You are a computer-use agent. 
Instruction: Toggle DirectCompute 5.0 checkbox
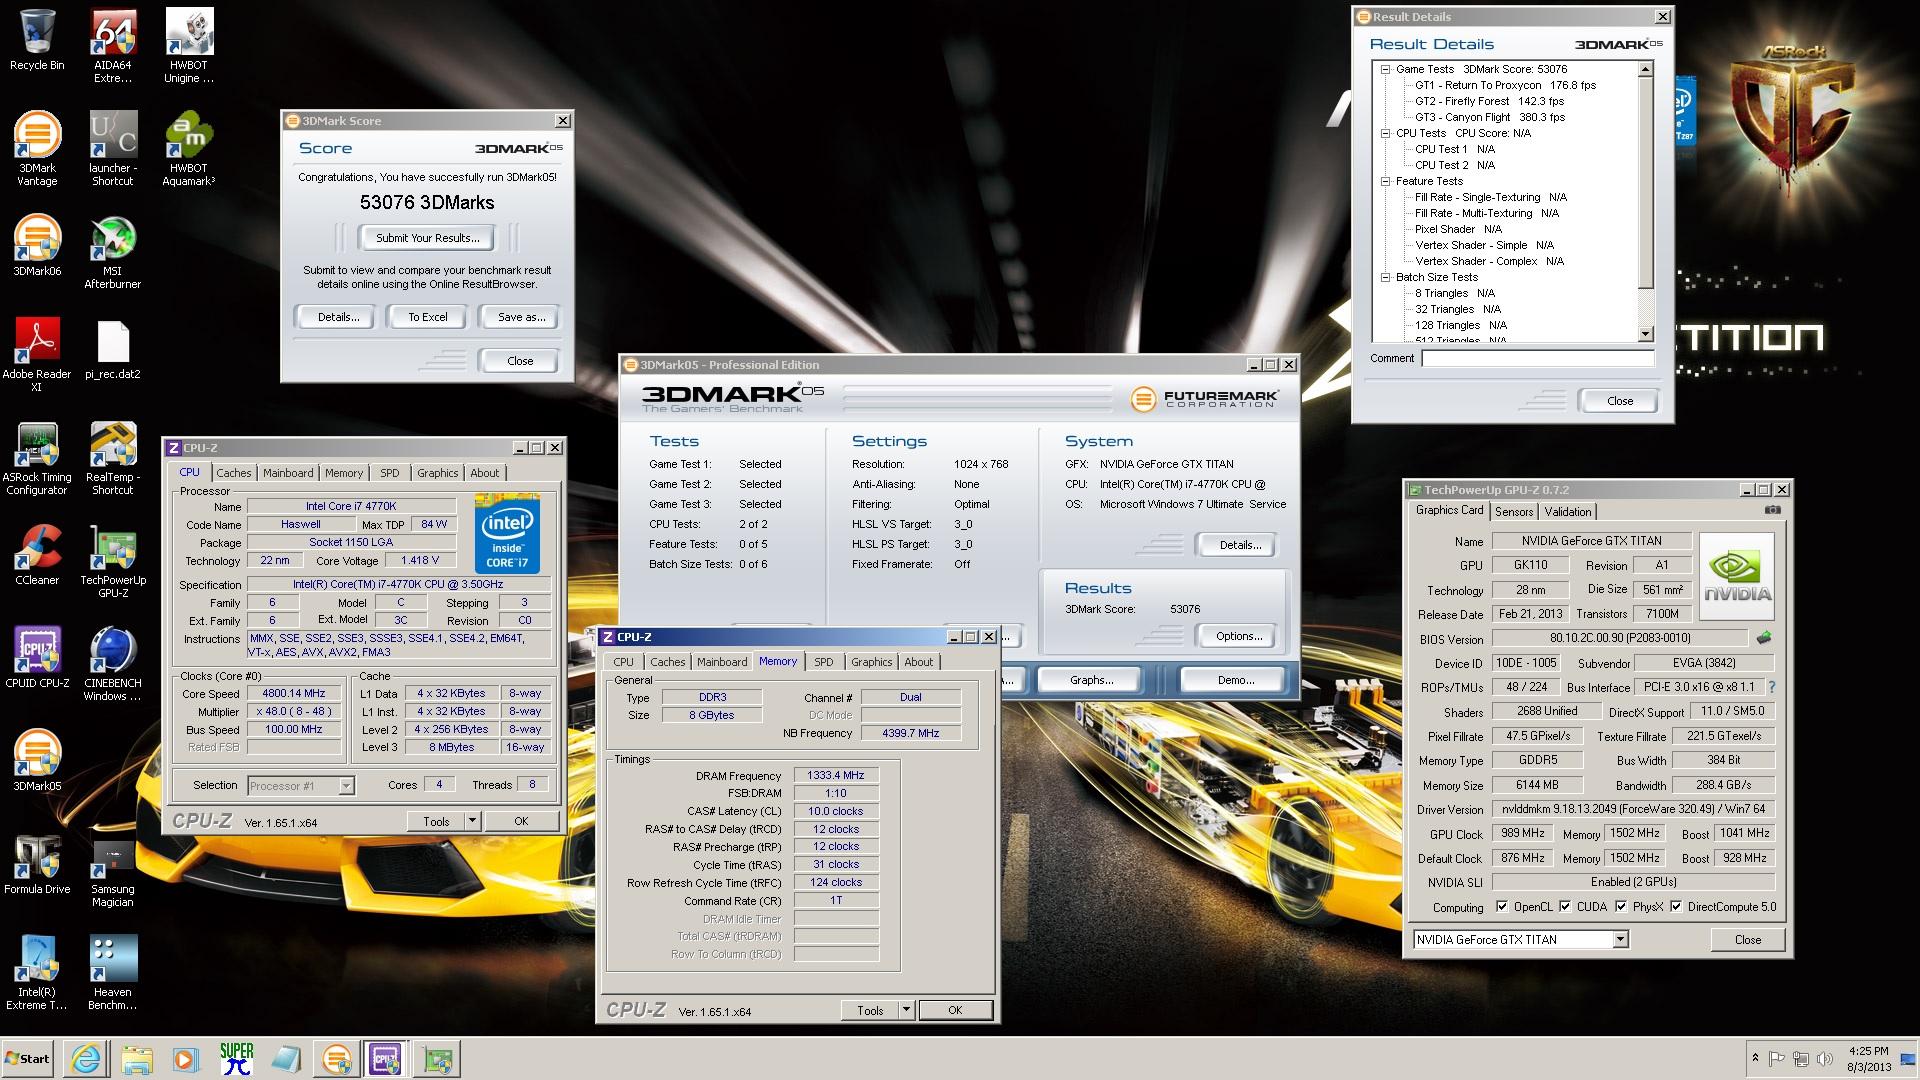tap(1676, 907)
